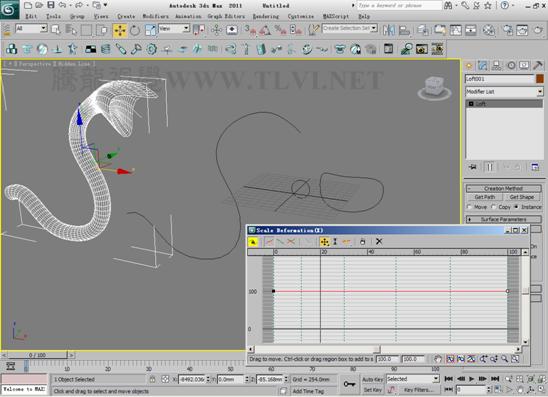Open the Utilities hammer tab
Image resolution: width=548 pixels, height=397 pixels.
[x=538, y=65]
